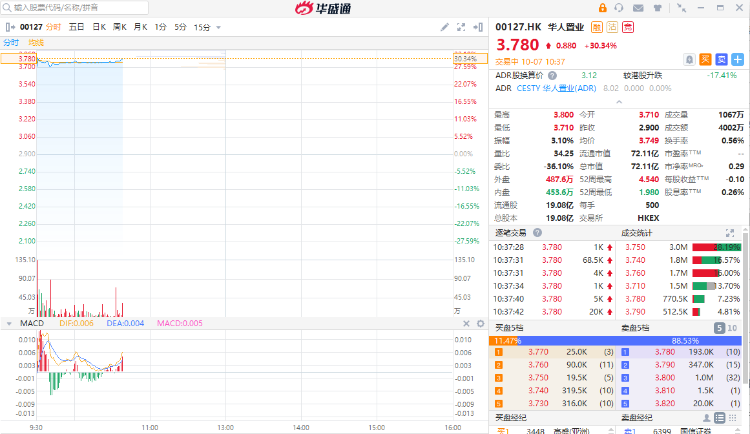Click the right panel vertical scrollbar
The image size is (750, 434).
click(x=746, y=306)
